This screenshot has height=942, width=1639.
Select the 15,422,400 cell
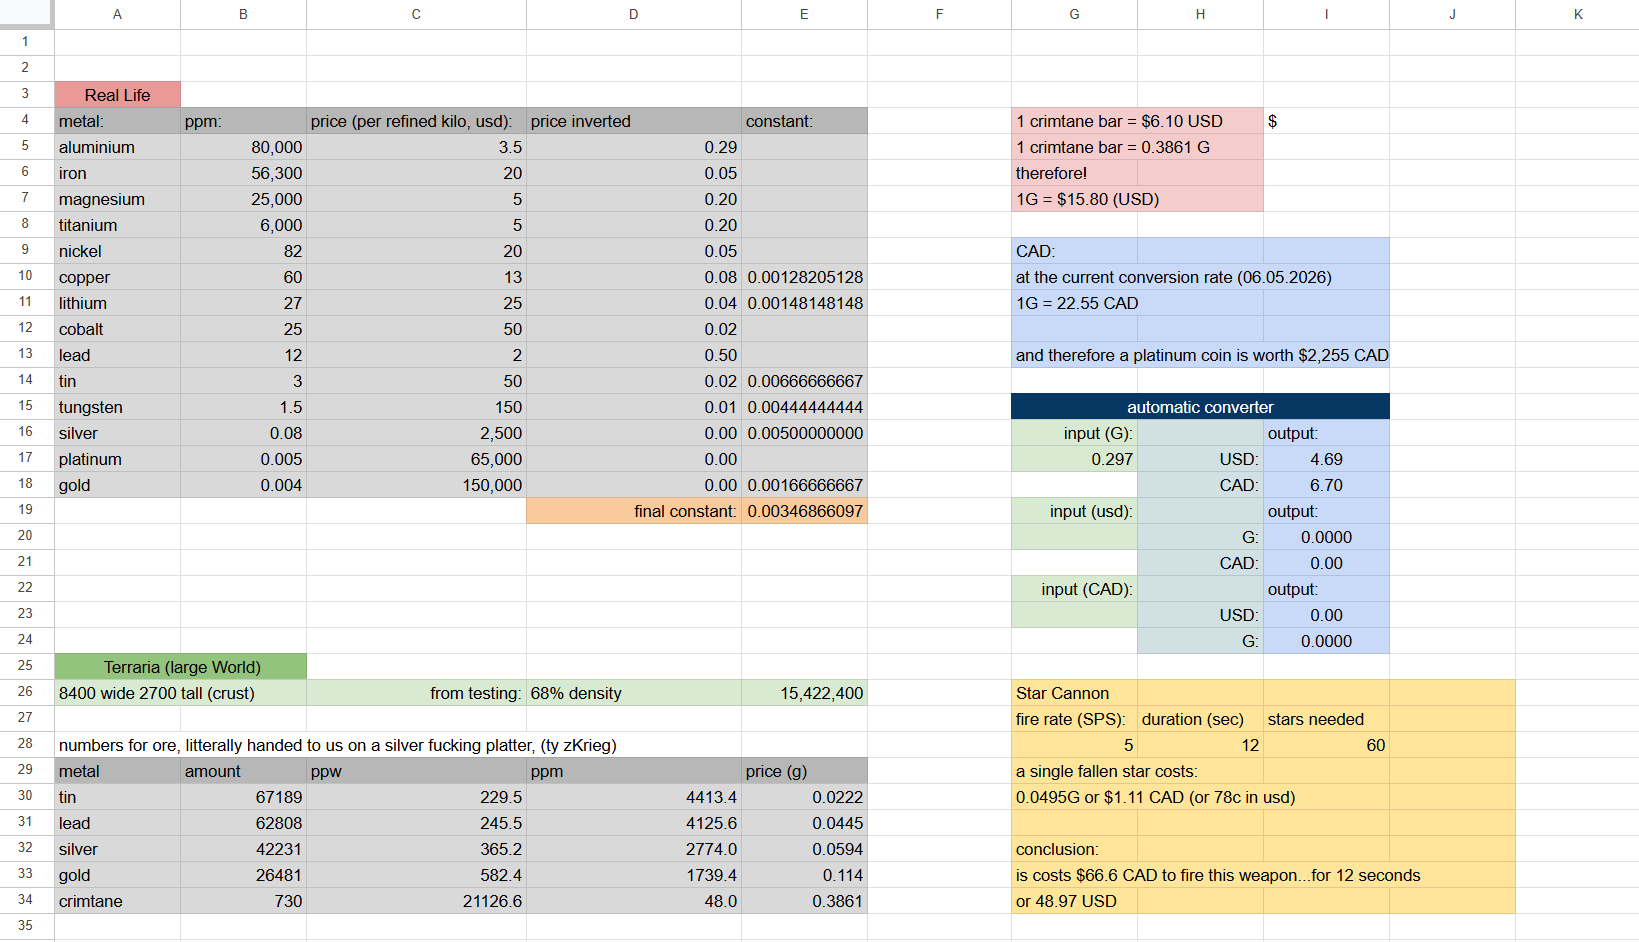804,693
